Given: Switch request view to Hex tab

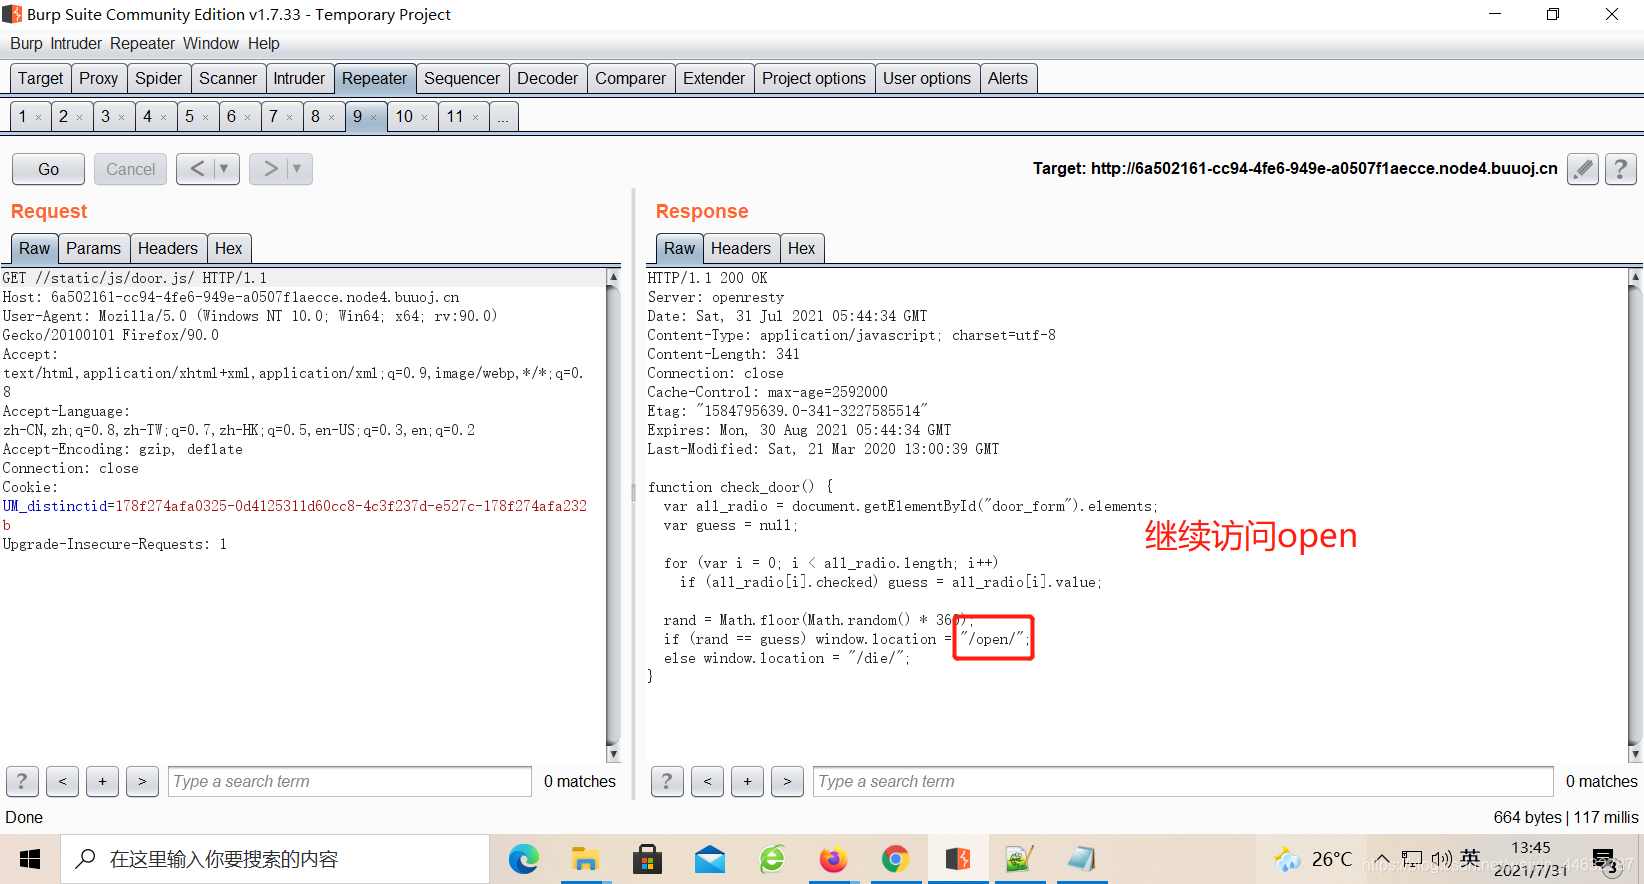Looking at the screenshot, I should (x=228, y=248).
